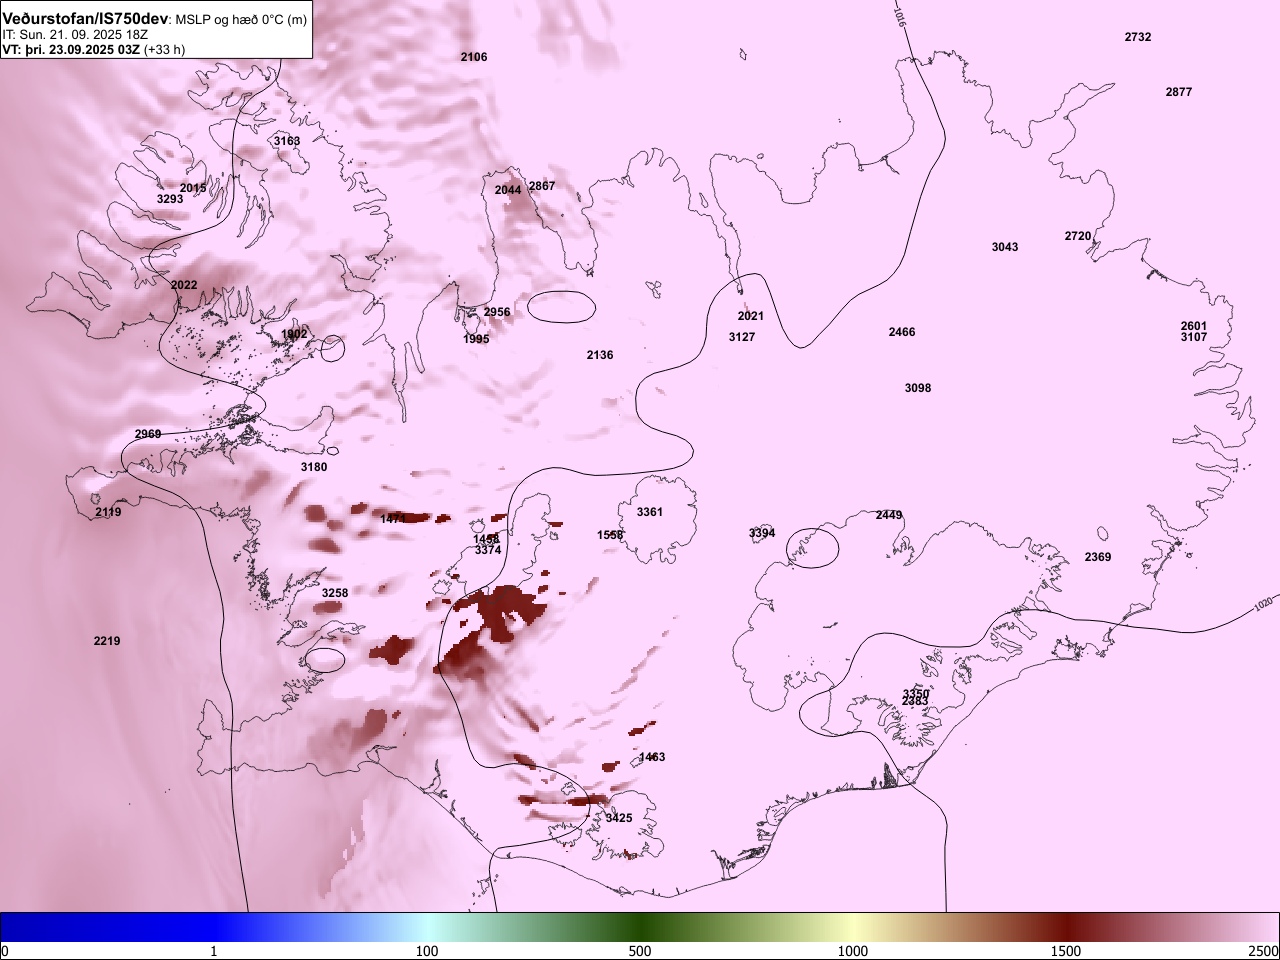
Task: Click the map value 2720
Action: pyautogui.click(x=1078, y=236)
